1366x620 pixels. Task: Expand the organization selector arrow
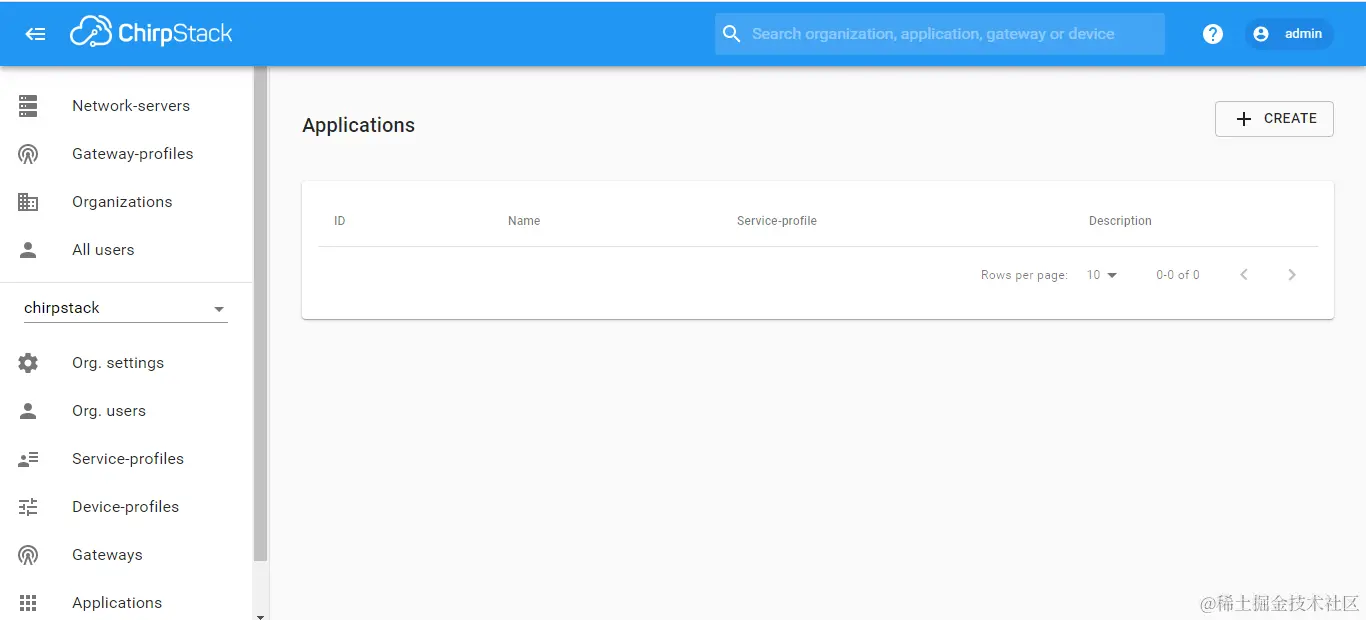click(x=219, y=310)
